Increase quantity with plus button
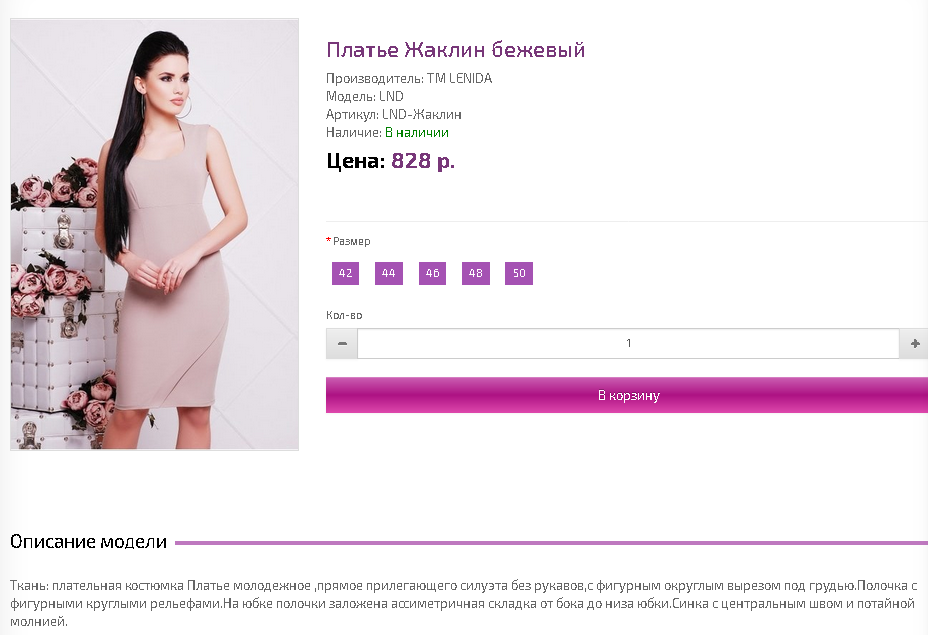Viewport: 928px width, 635px height. (914, 343)
